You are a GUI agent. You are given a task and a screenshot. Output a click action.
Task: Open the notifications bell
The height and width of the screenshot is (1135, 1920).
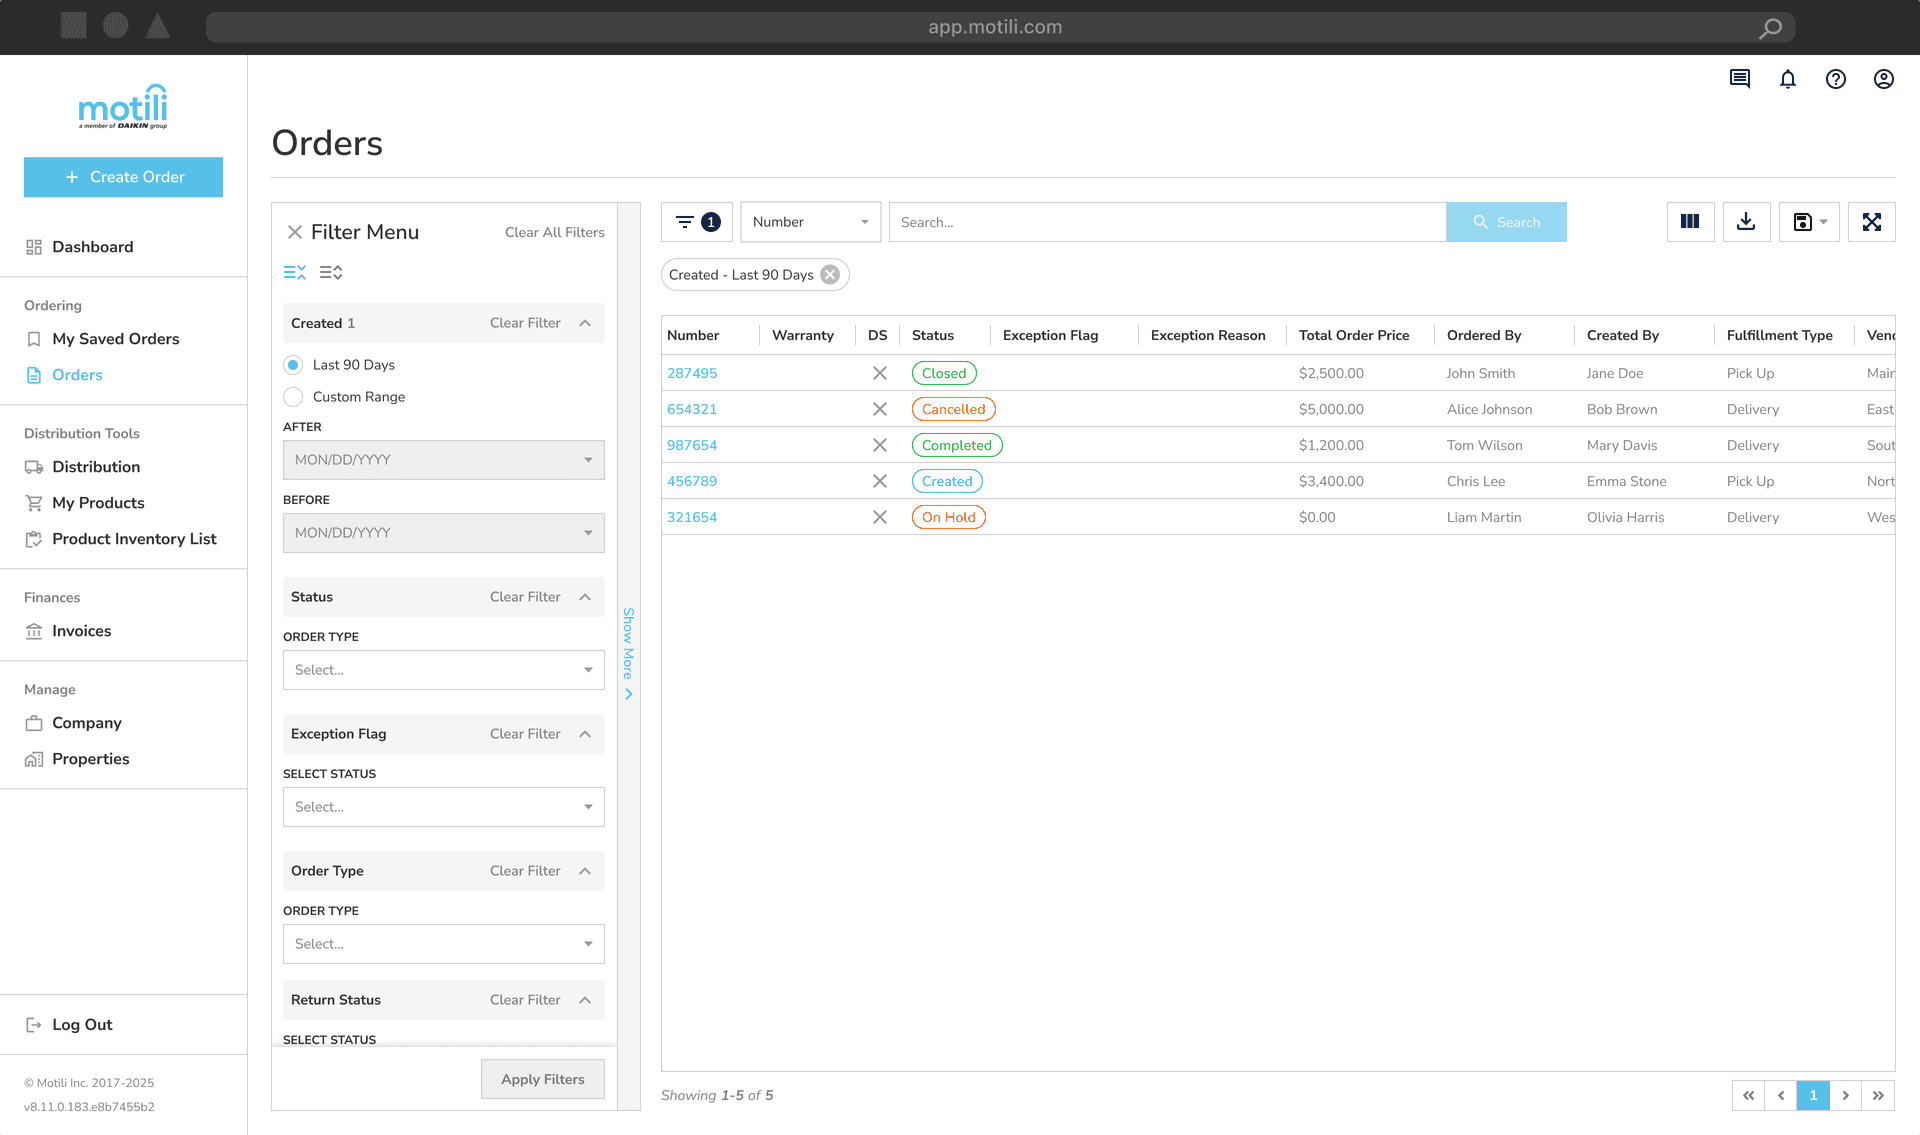click(1788, 79)
